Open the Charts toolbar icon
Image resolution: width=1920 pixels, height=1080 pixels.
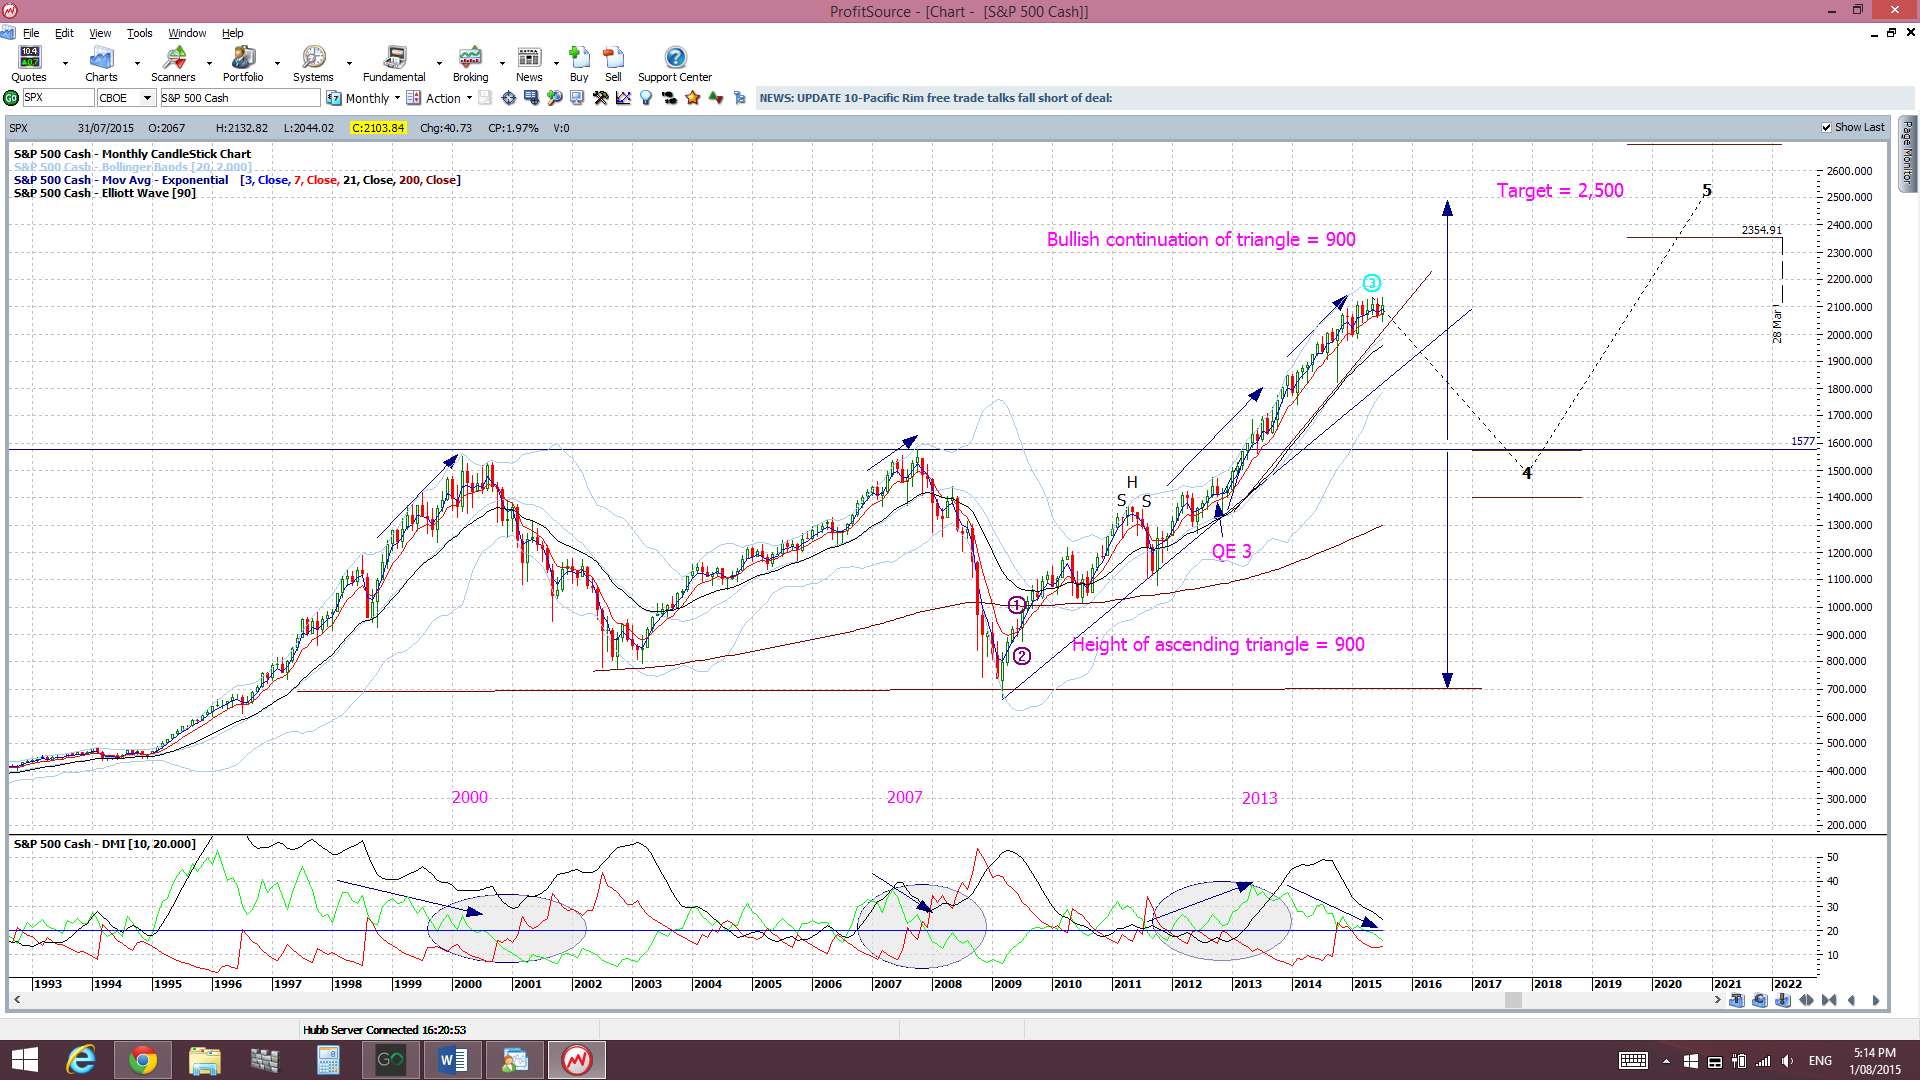101,64
